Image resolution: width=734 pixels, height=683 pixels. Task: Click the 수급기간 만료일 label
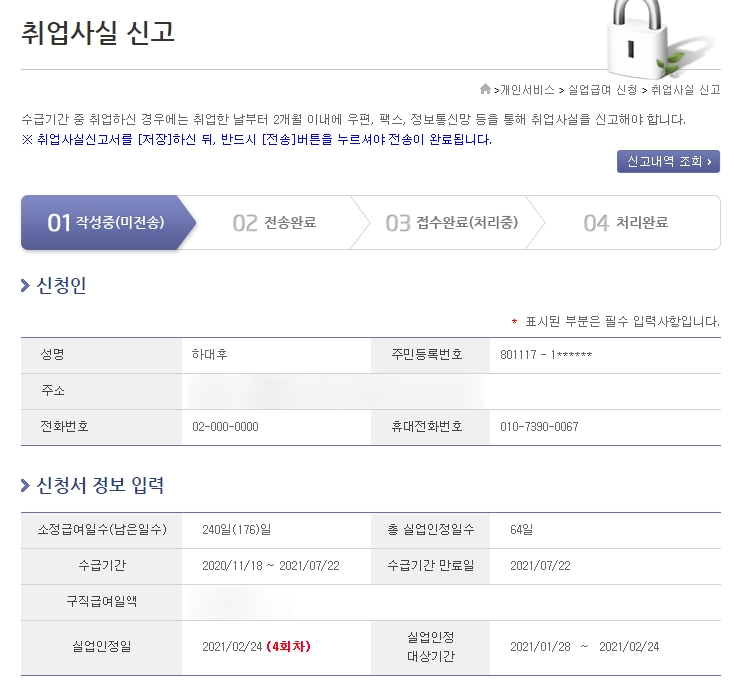431,565
